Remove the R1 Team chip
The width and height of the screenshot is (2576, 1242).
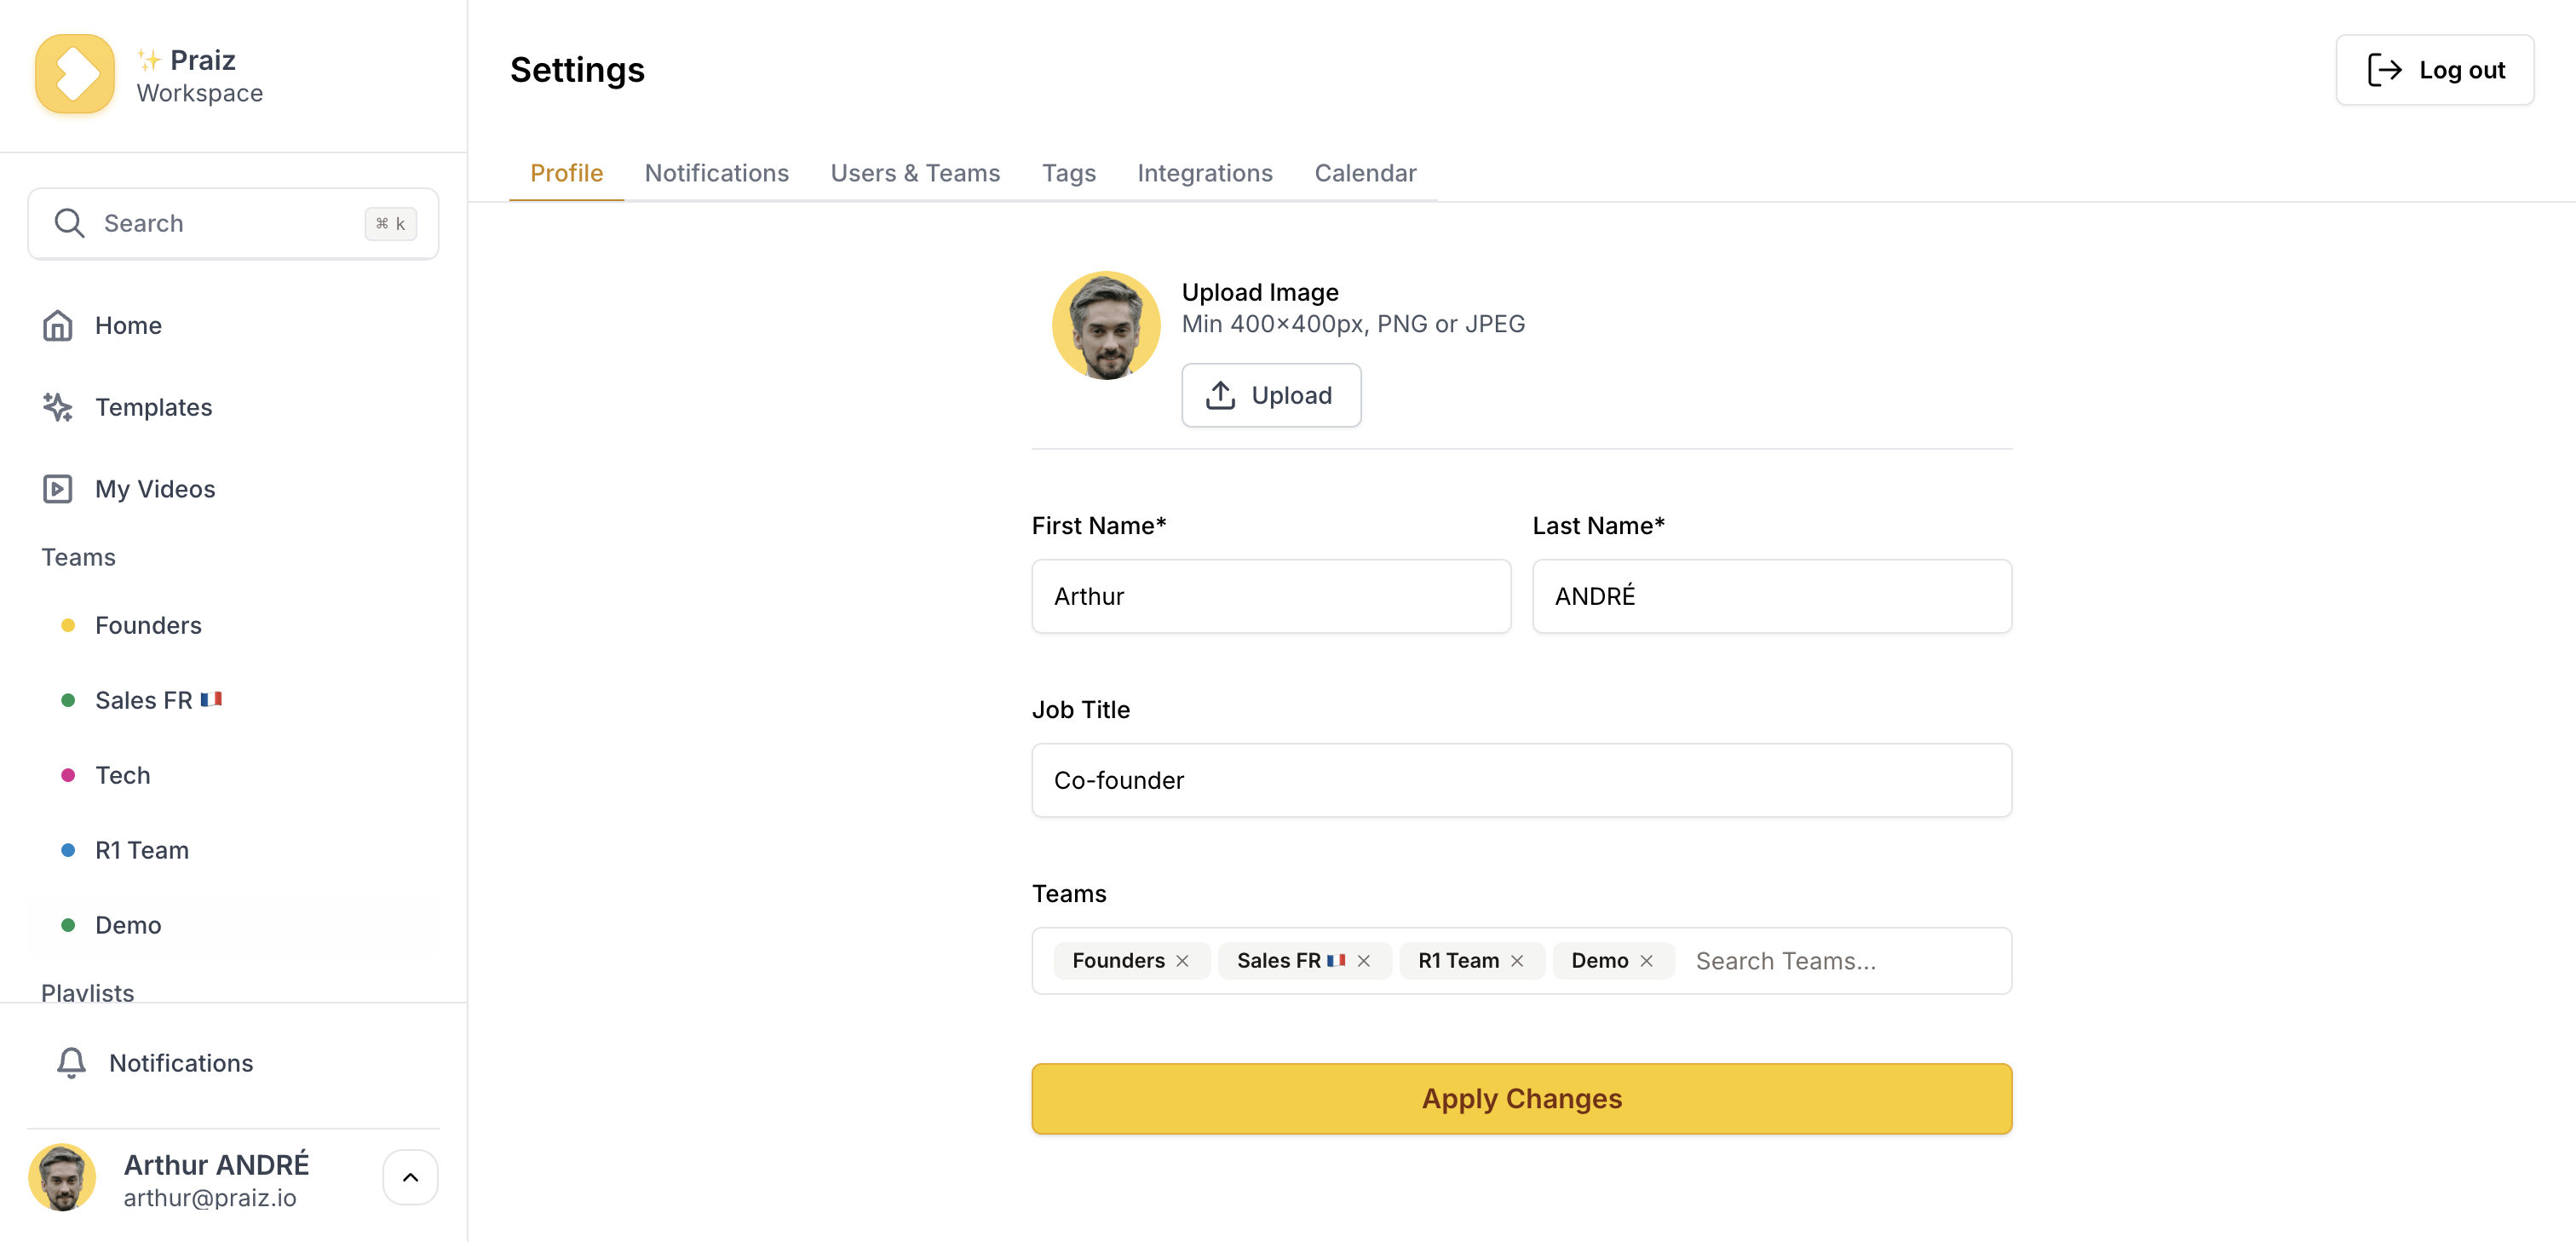1517,961
